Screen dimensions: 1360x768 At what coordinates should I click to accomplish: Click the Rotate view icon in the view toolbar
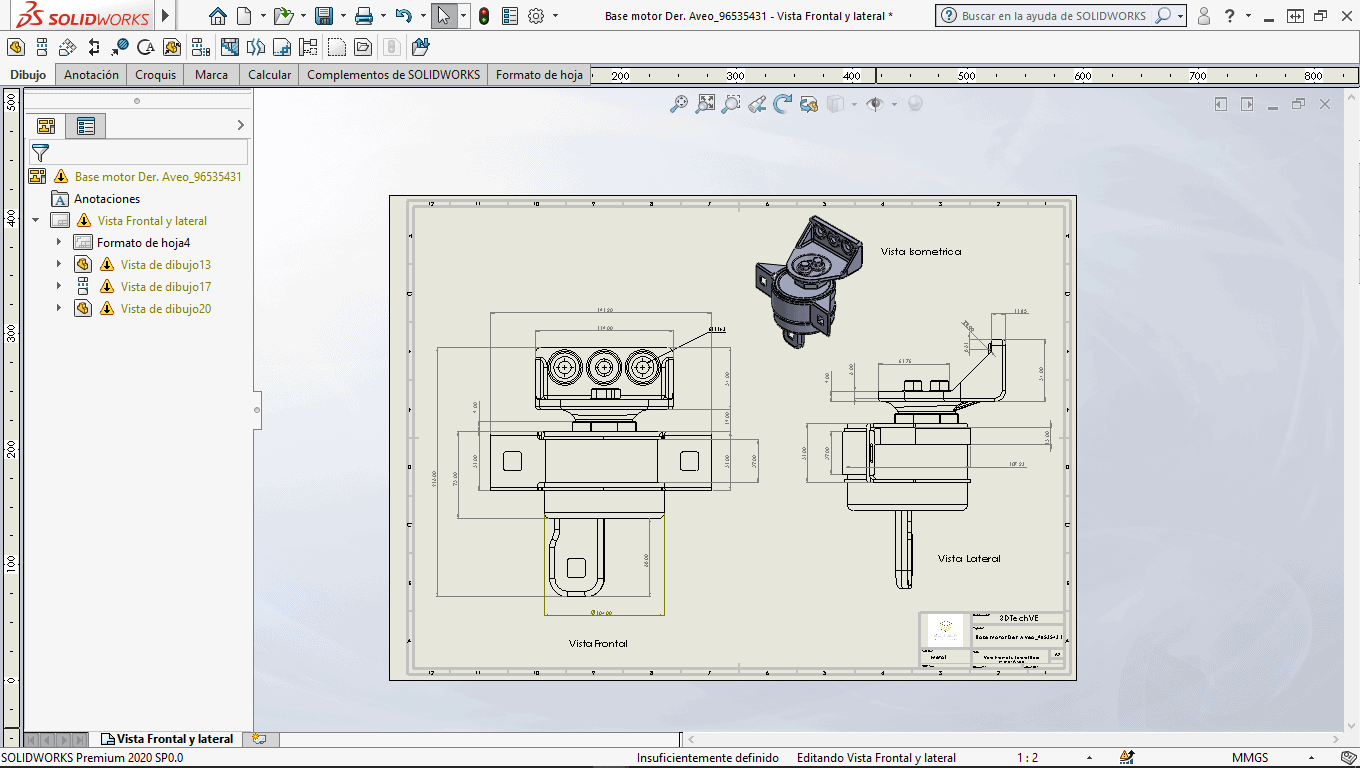783,103
